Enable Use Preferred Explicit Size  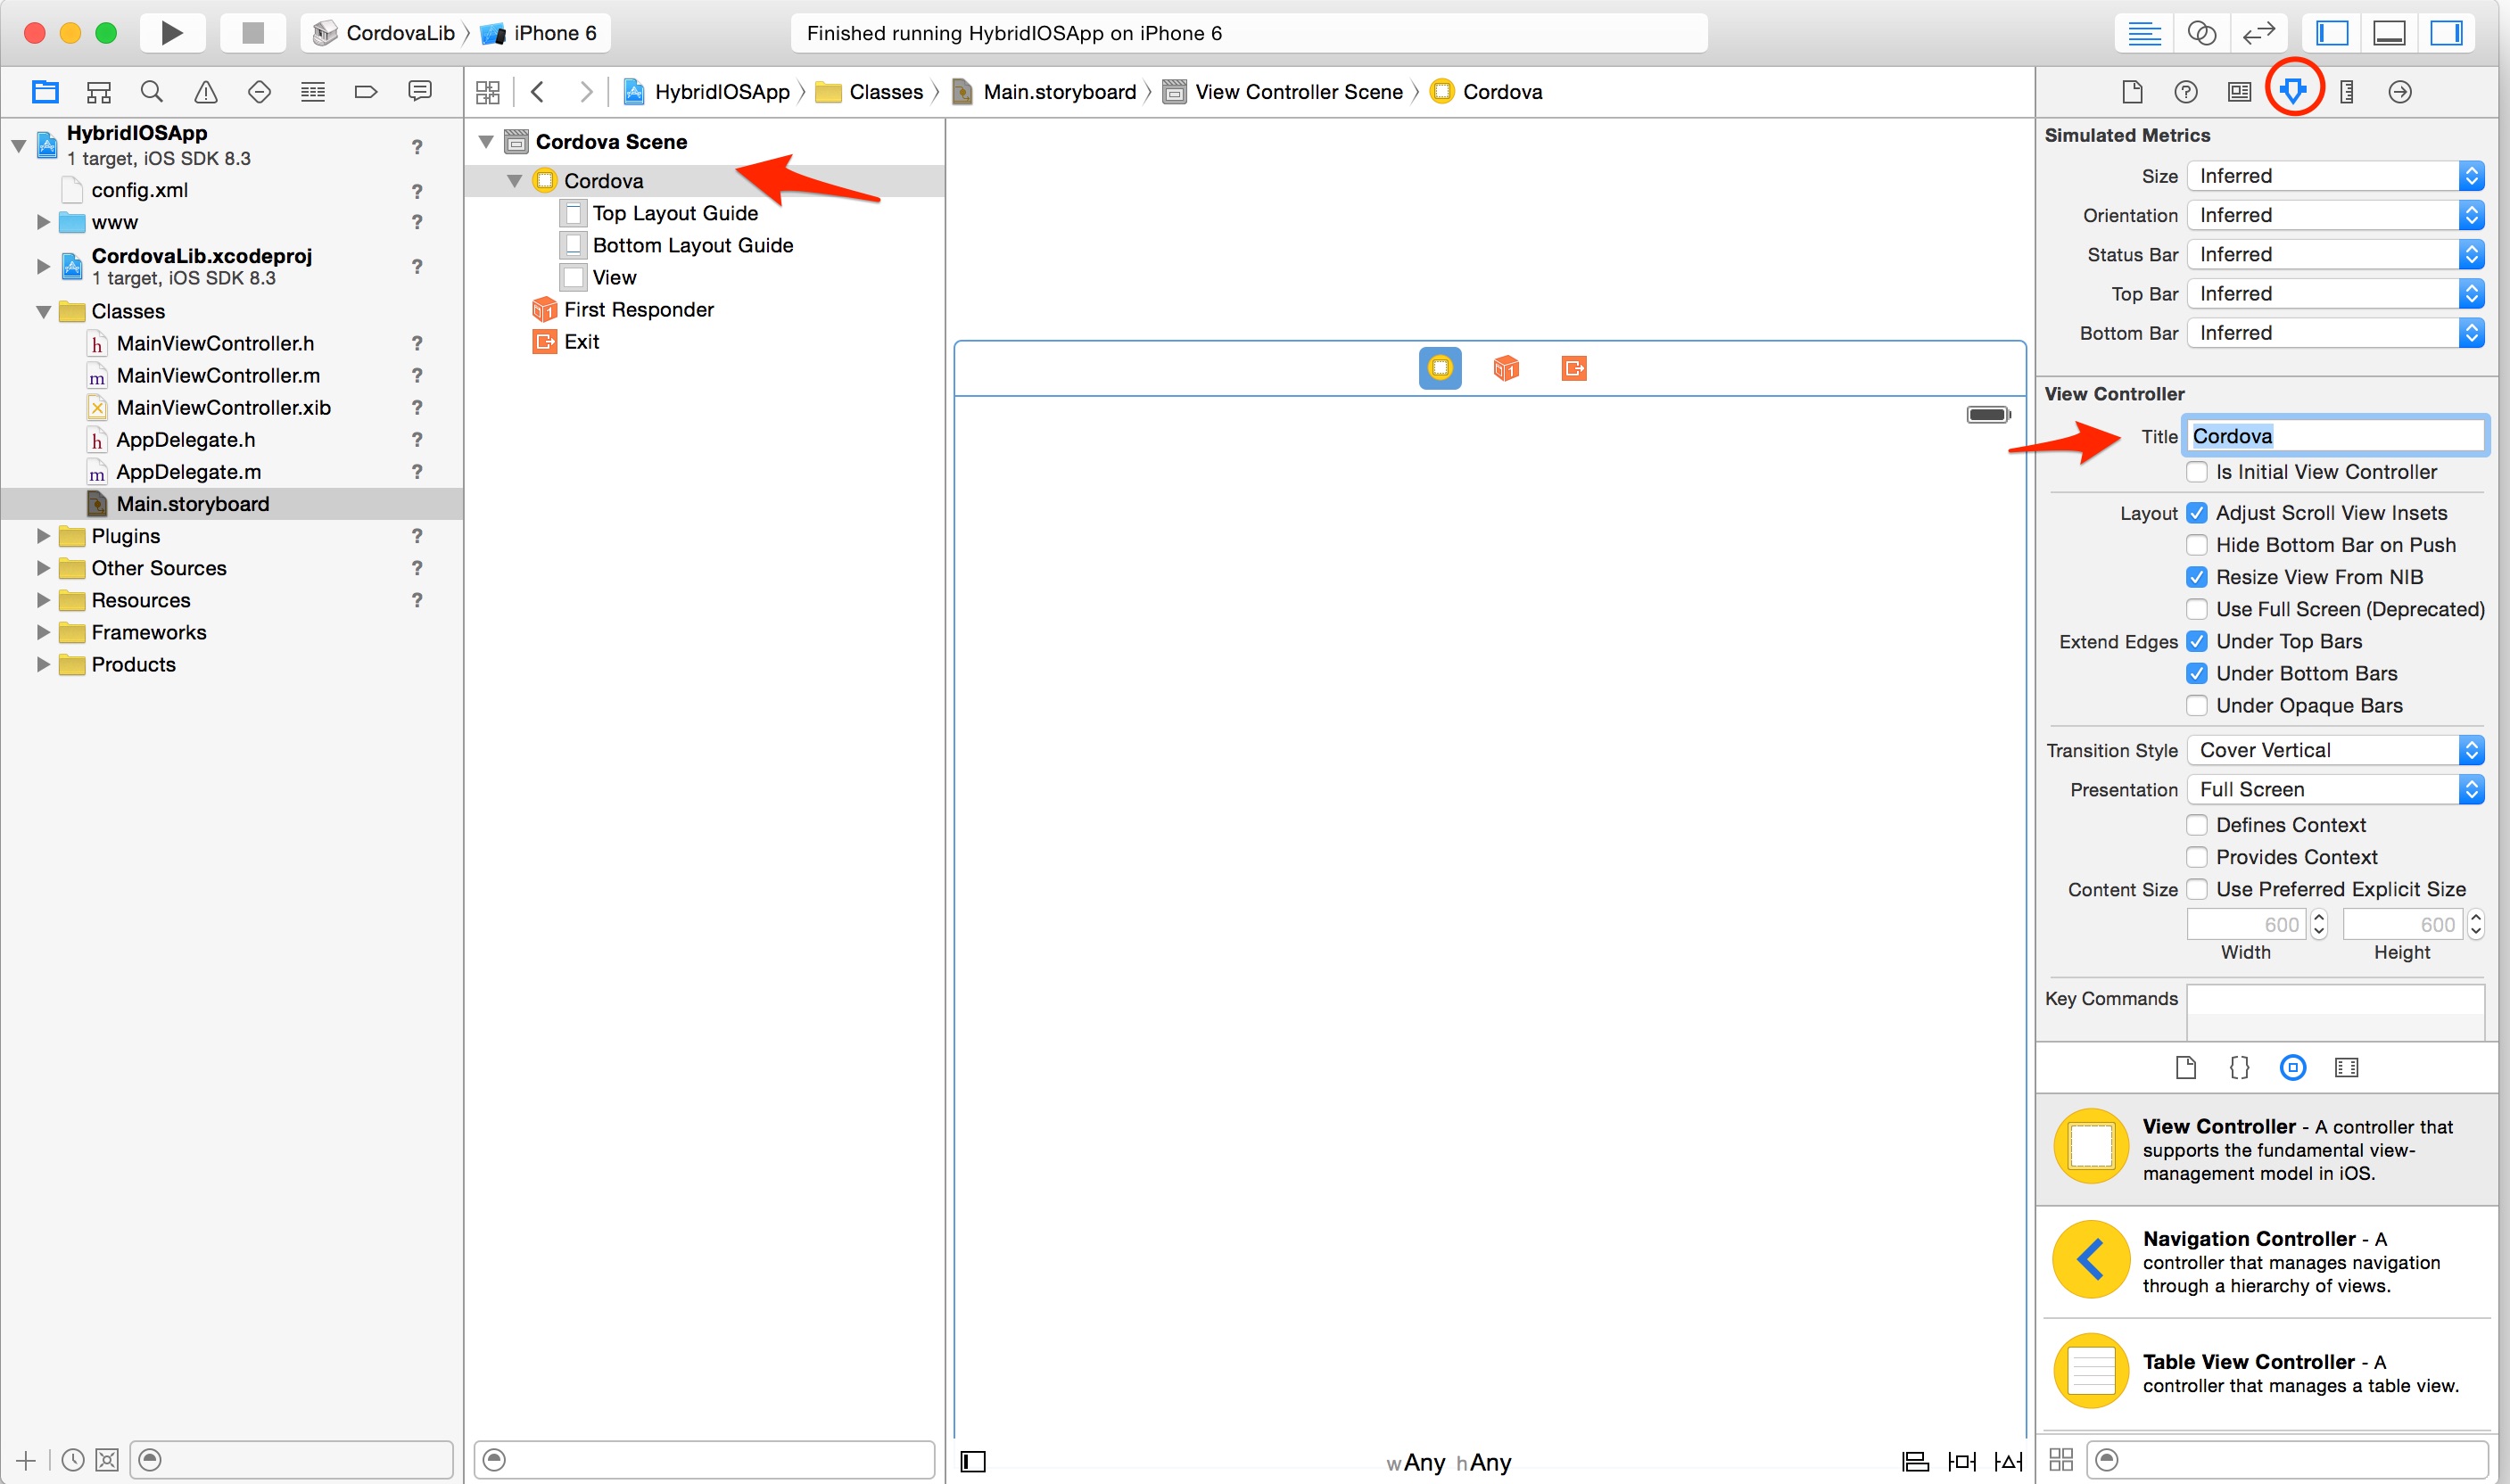tap(2197, 889)
